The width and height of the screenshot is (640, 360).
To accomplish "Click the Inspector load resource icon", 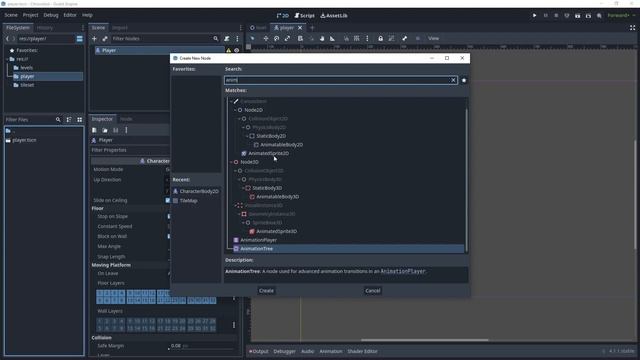I will [105, 130].
